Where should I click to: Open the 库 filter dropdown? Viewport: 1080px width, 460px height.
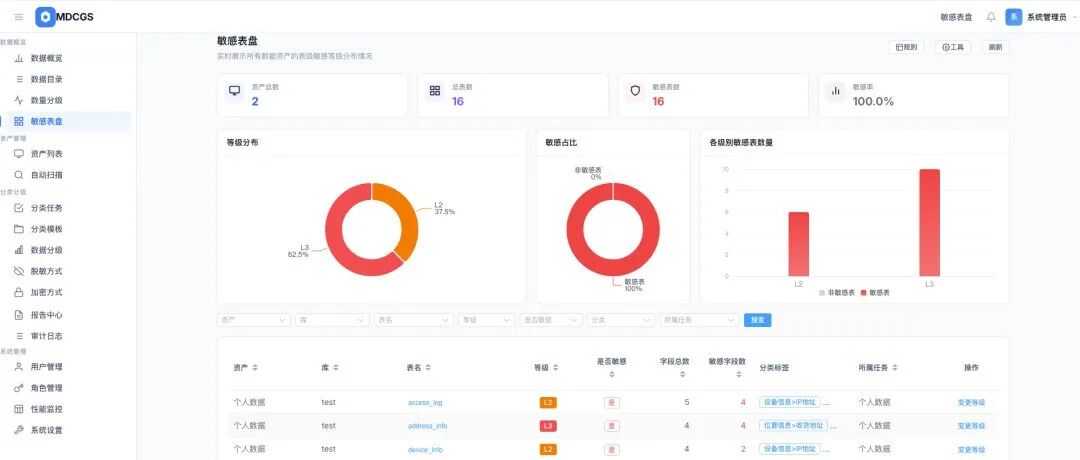tap(333, 320)
